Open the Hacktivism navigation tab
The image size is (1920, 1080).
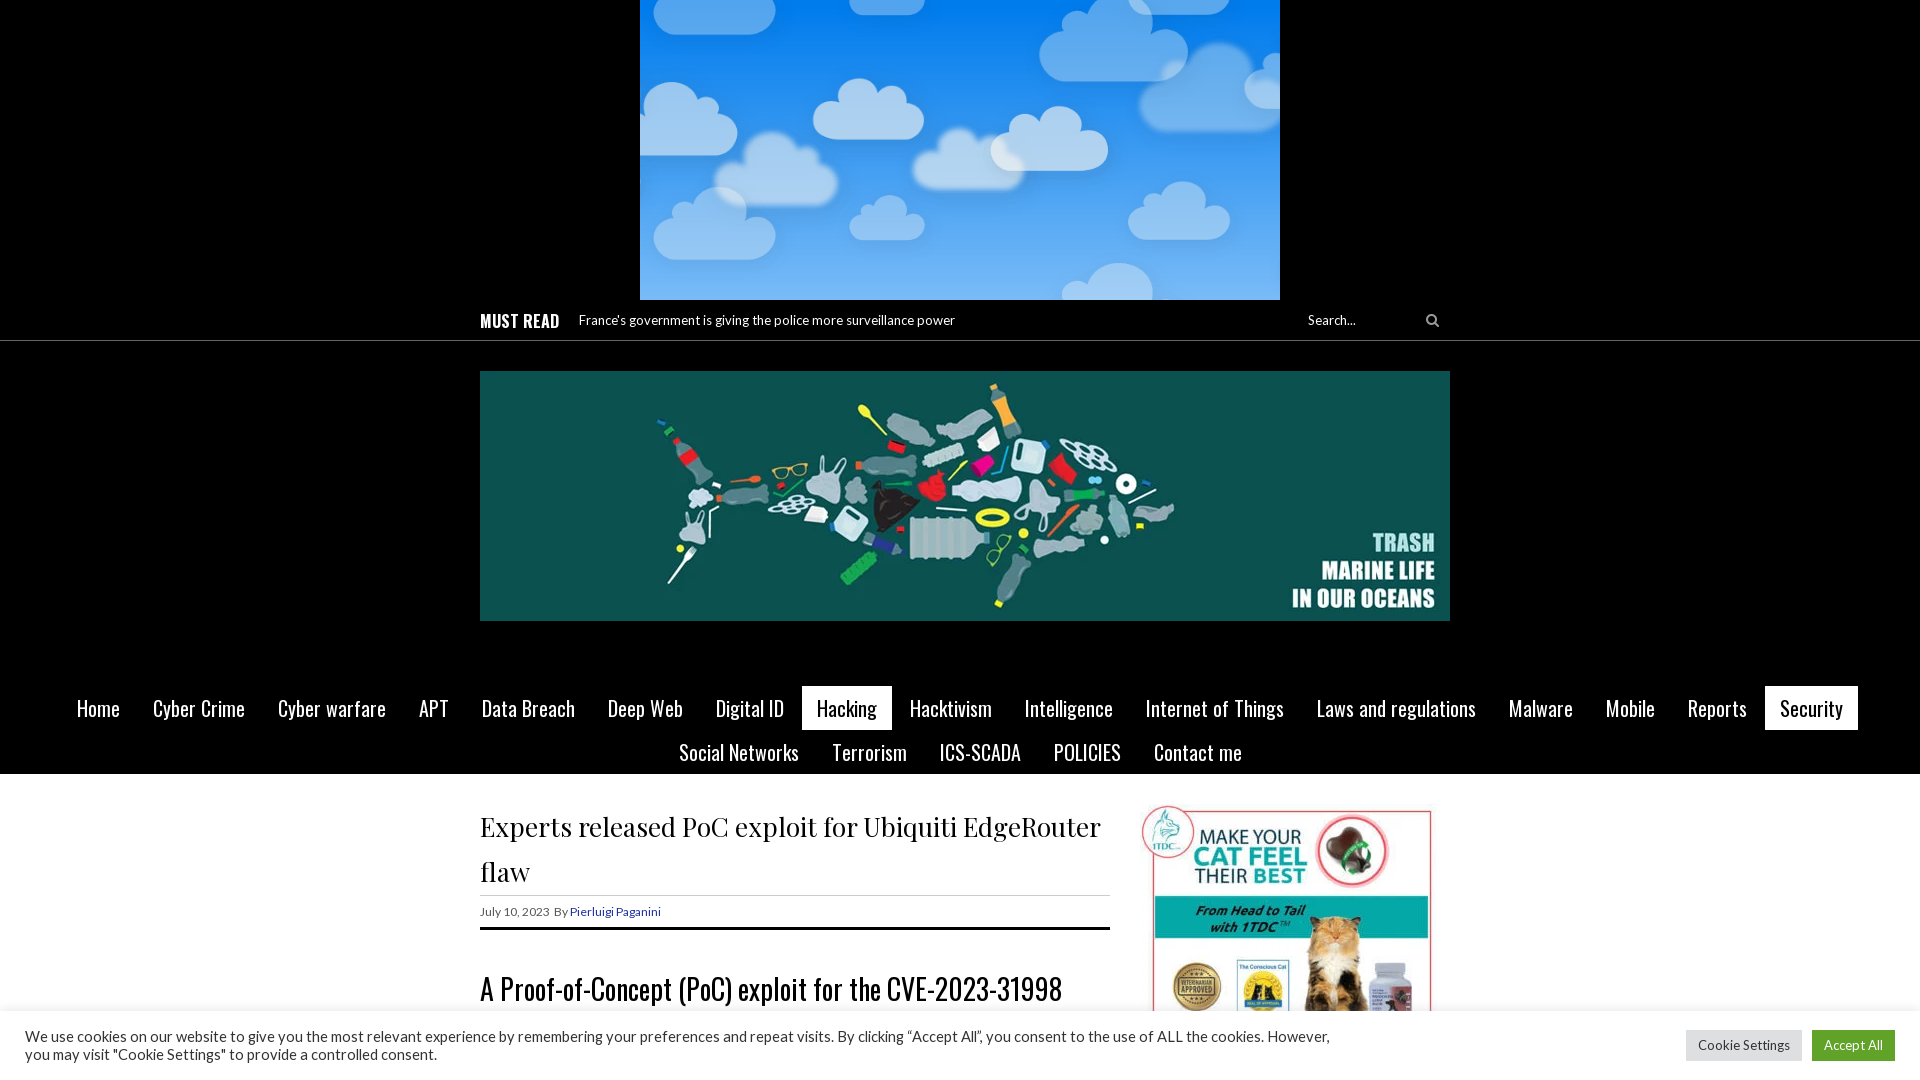(x=949, y=708)
